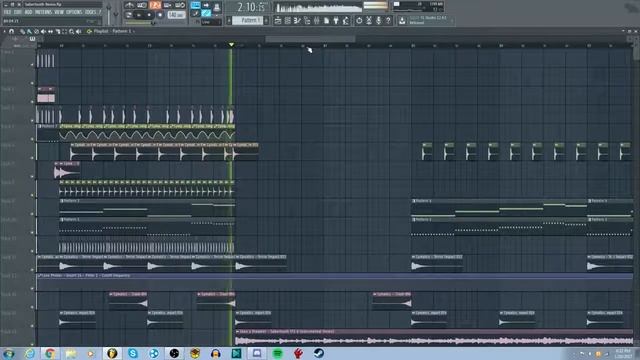Viewport: 640px width, 360px height.
Task: Click the yellow playhead marker on timeline
Action: click(231, 44)
